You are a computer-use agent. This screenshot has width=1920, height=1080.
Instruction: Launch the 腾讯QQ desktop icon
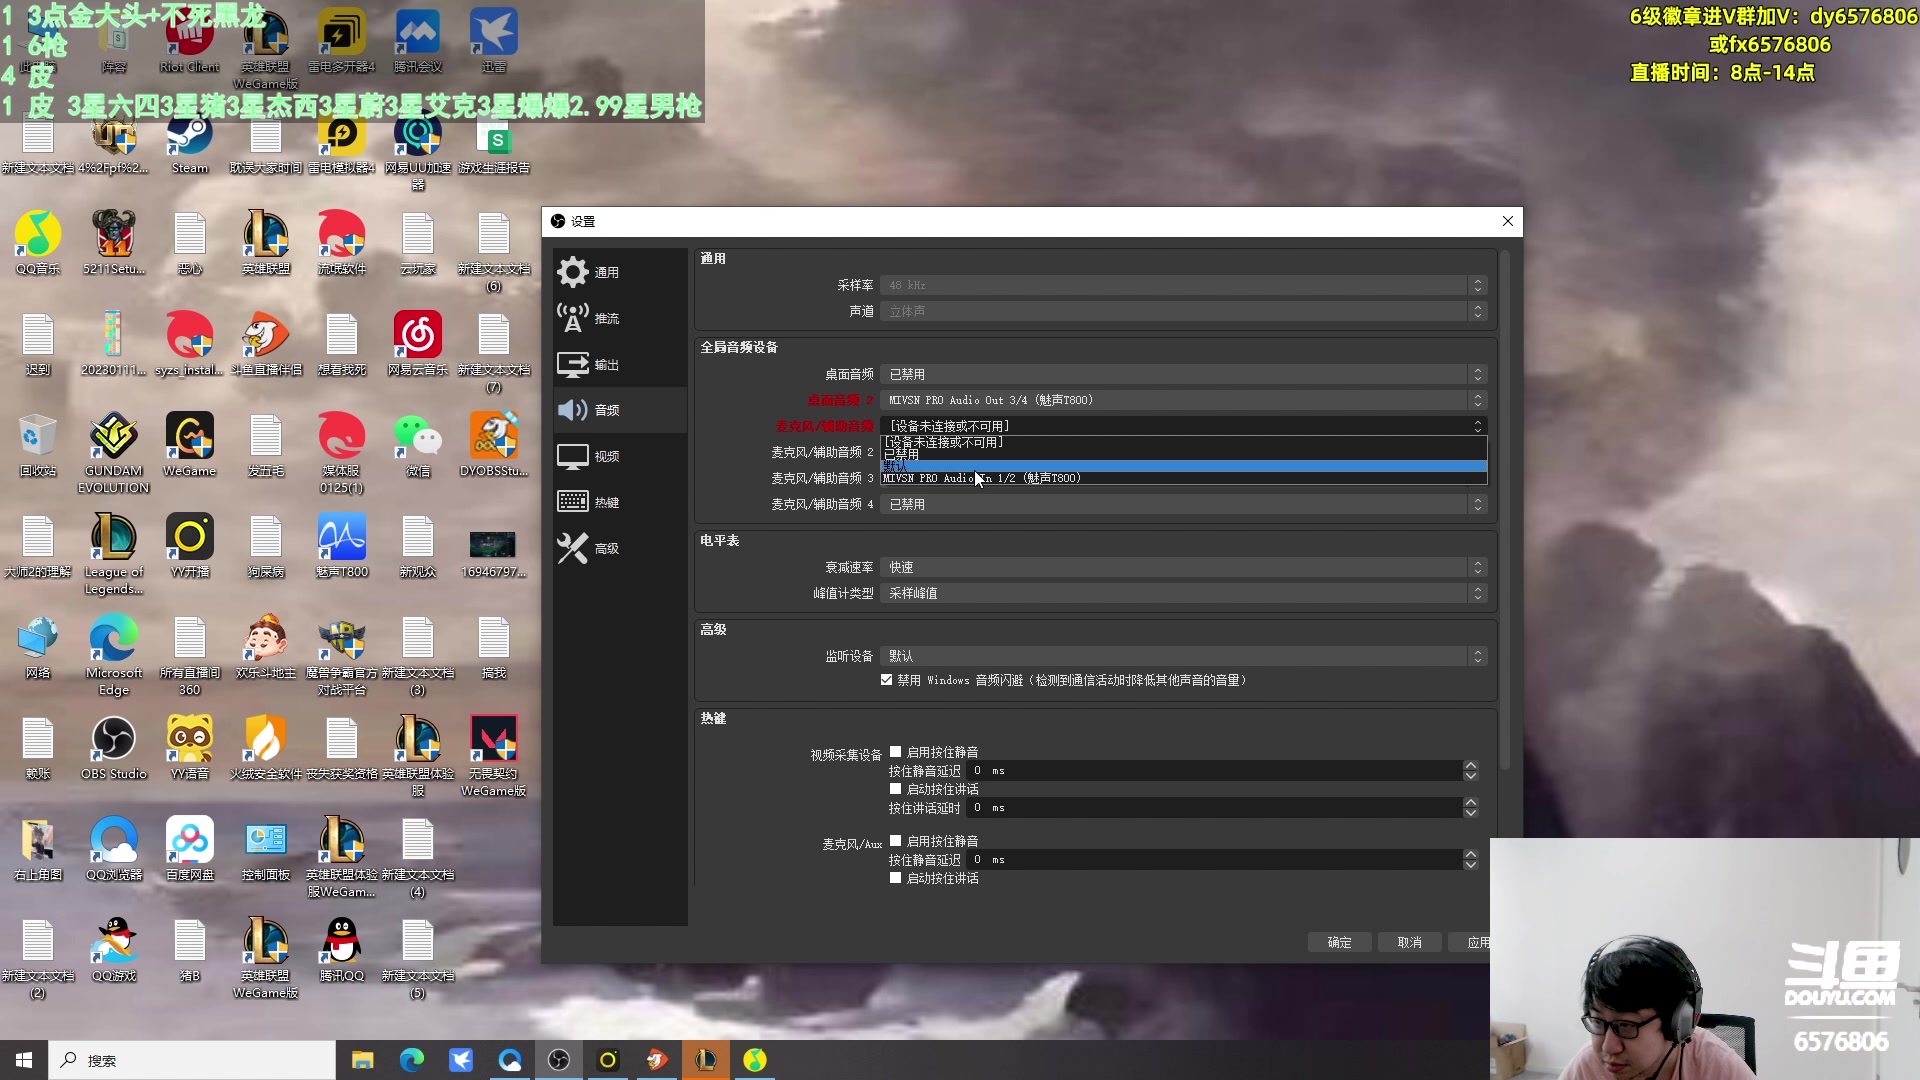click(341, 950)
